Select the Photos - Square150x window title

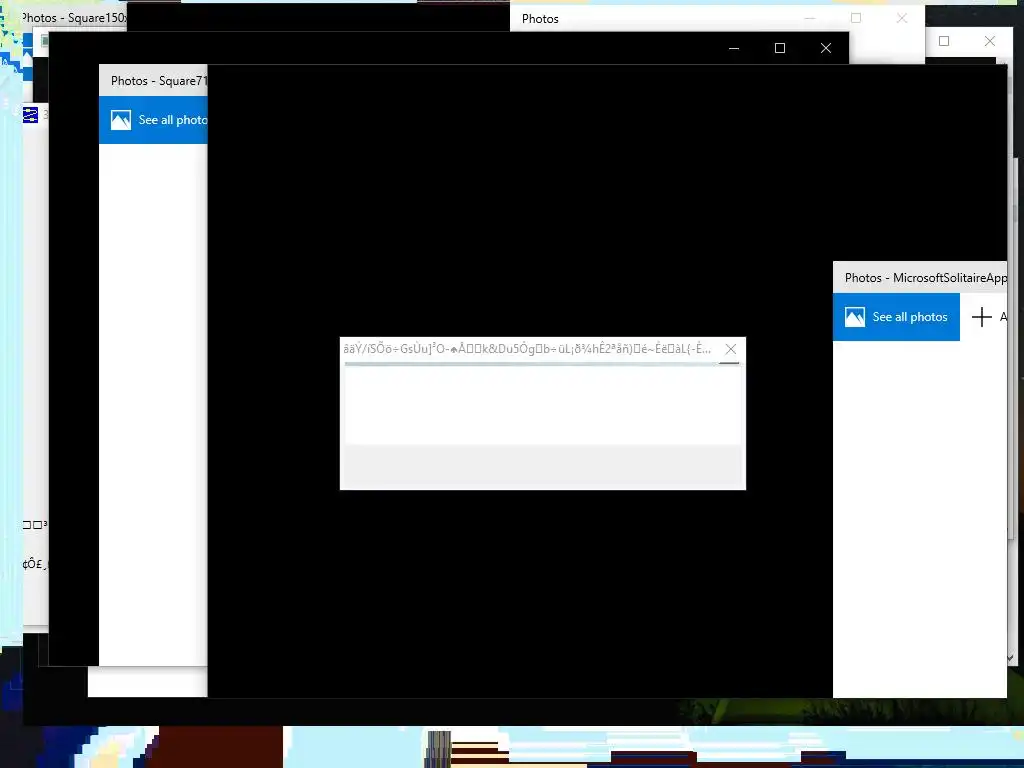pos(74,18)
